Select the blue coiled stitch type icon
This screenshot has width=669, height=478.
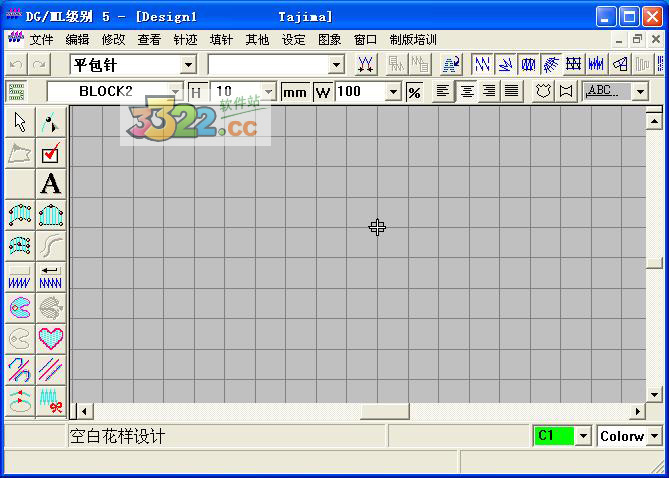click(x=528, y=64)
